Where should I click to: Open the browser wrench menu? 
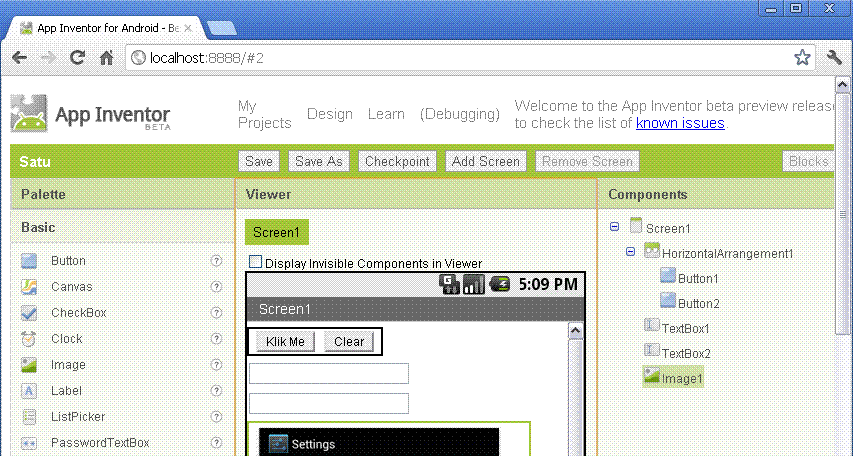[x=834, y=57]
